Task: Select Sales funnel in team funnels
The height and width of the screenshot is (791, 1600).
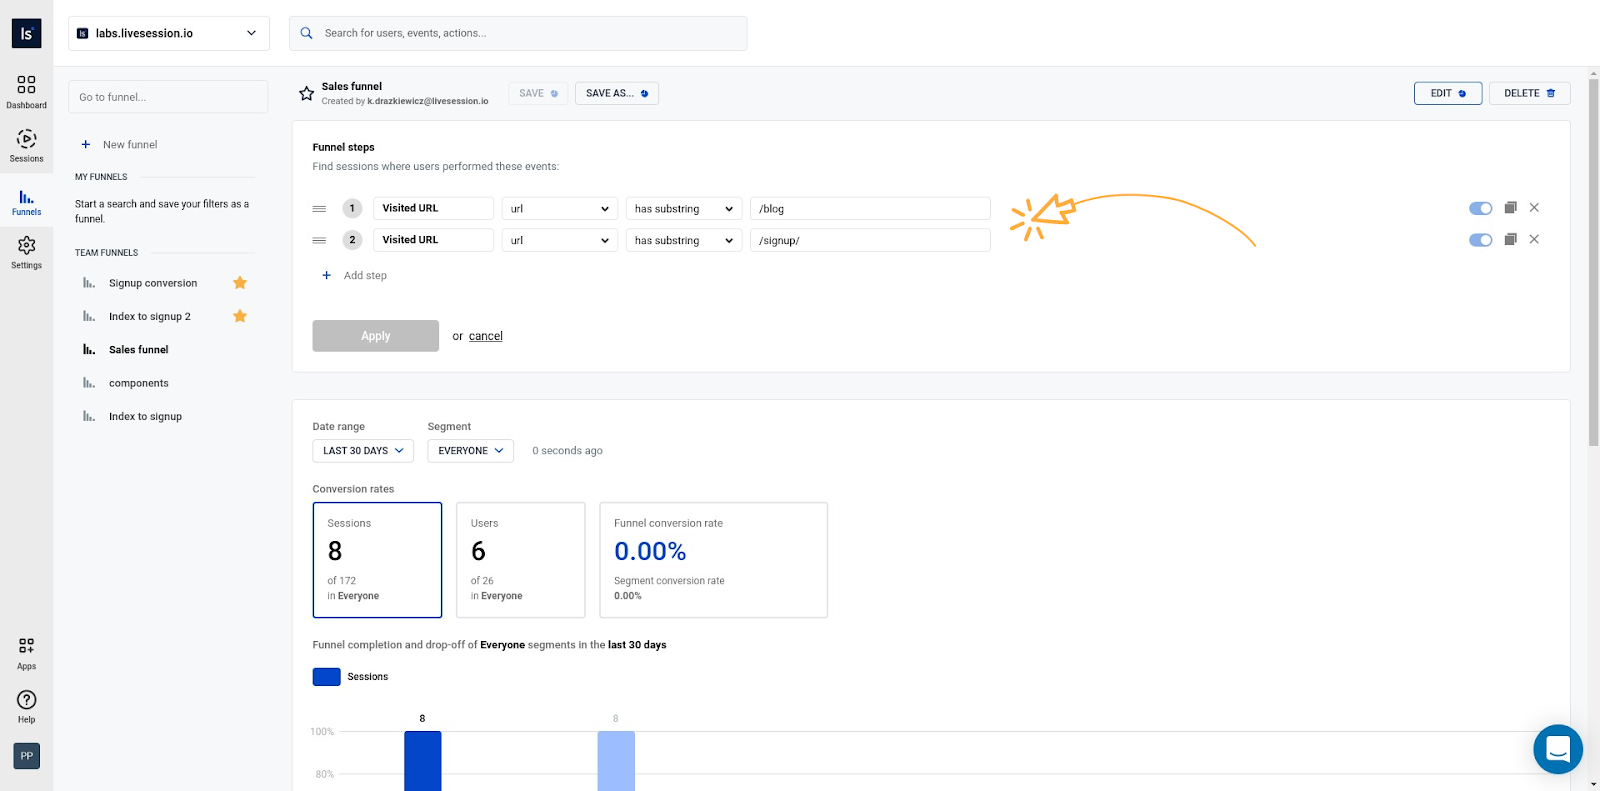Action: pos(139,350)
